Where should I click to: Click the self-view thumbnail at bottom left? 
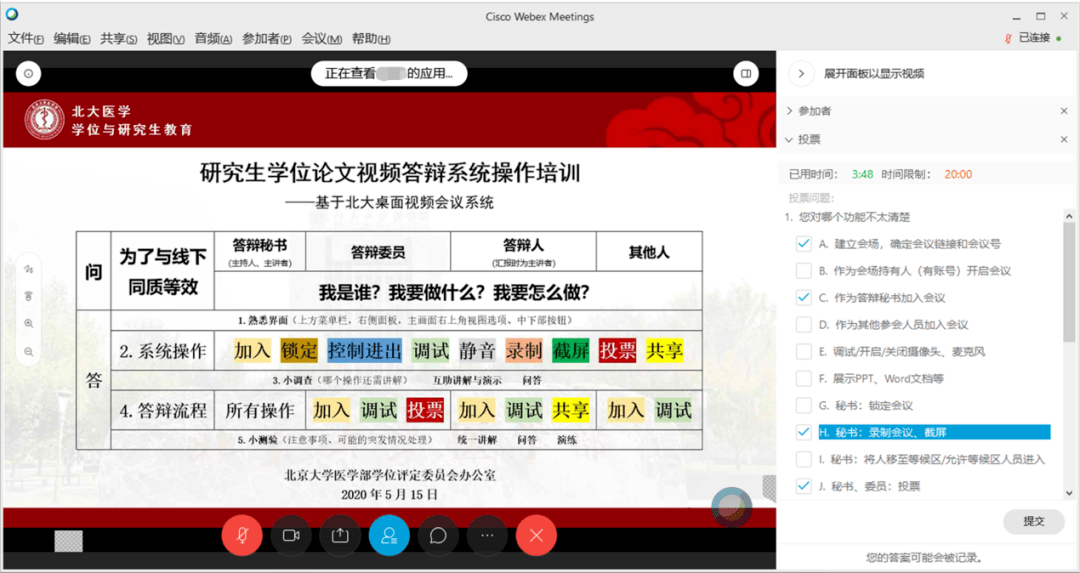[x=68, y=541]
